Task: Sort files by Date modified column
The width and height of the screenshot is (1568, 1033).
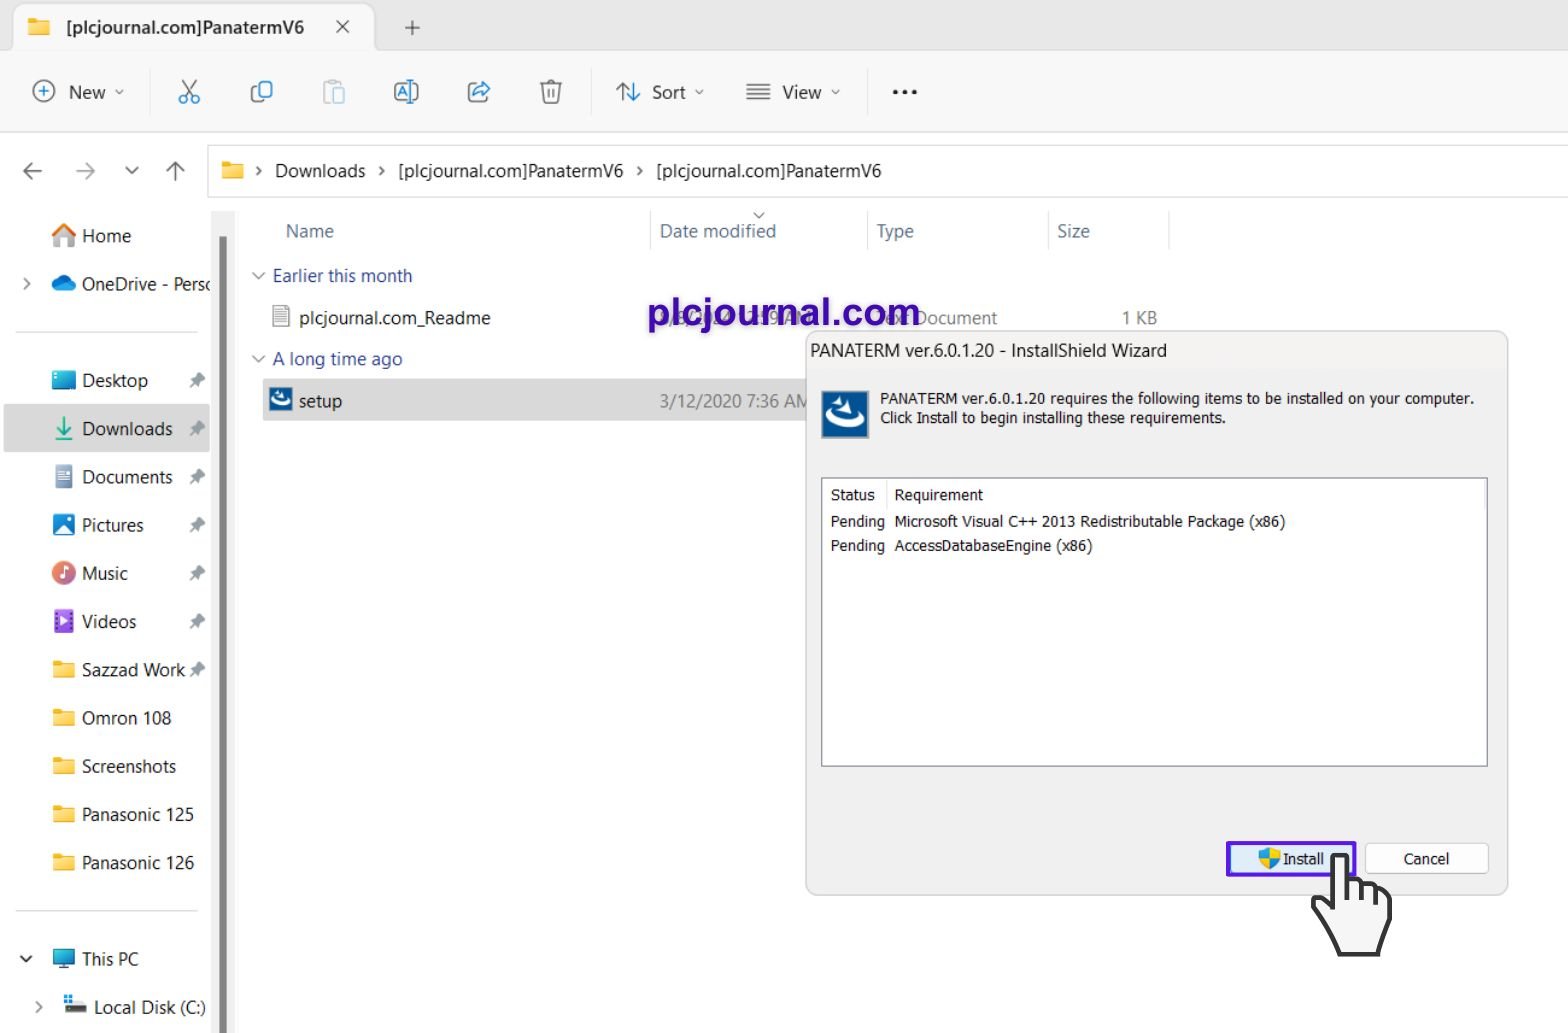Action: point(718,231)
